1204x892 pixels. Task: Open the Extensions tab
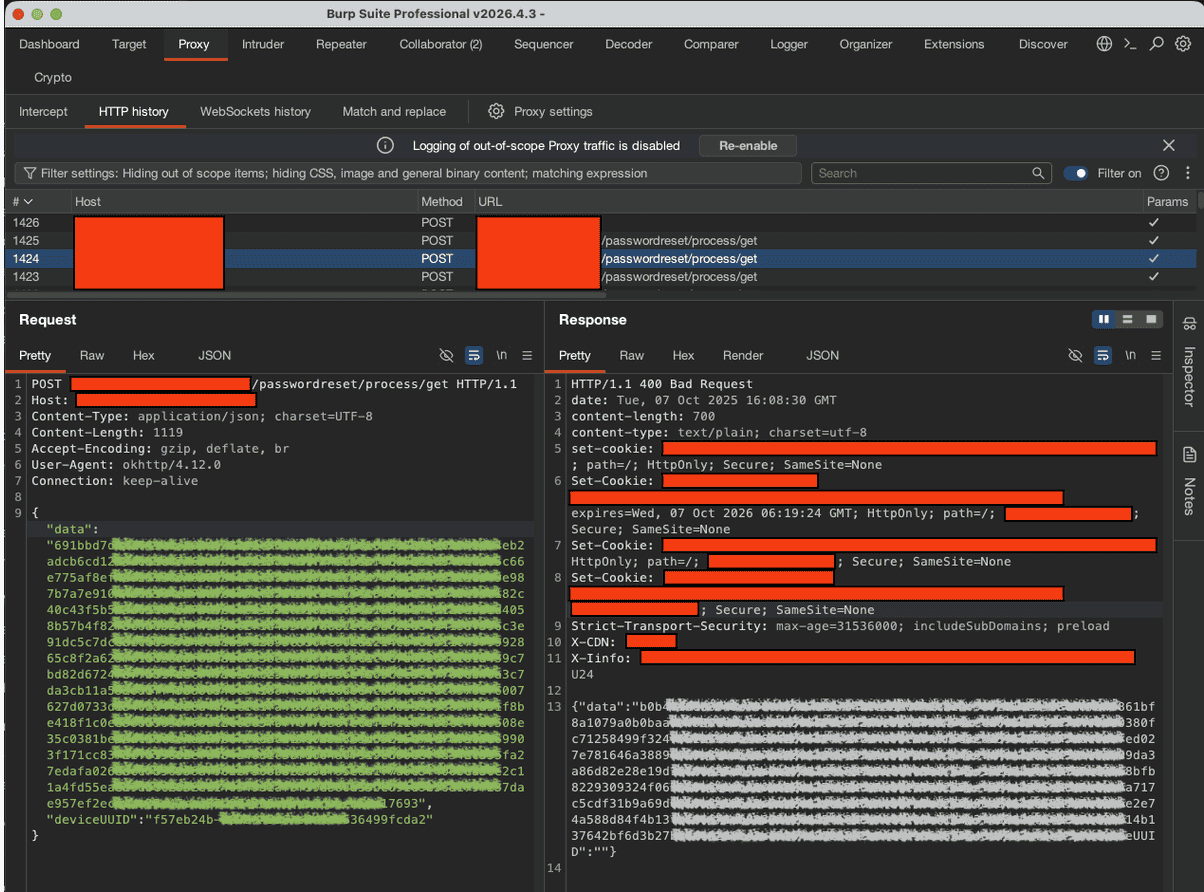(x=954, y=44)
